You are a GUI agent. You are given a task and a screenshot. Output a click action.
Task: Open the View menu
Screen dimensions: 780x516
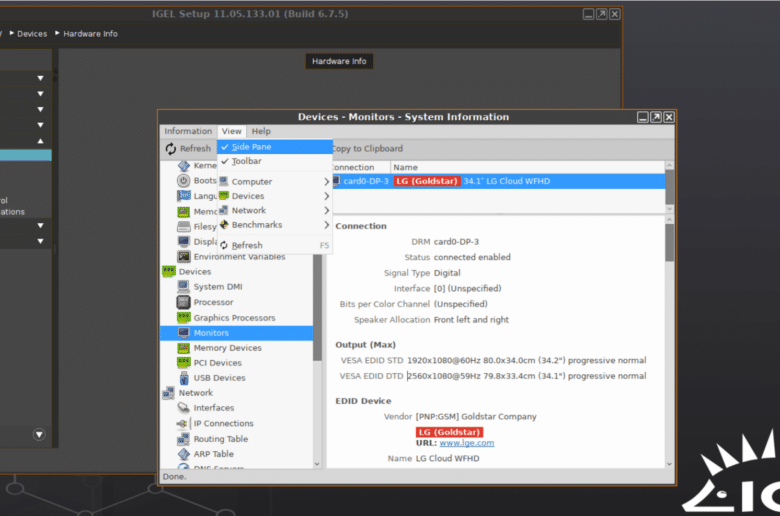[x=231, y=131]
